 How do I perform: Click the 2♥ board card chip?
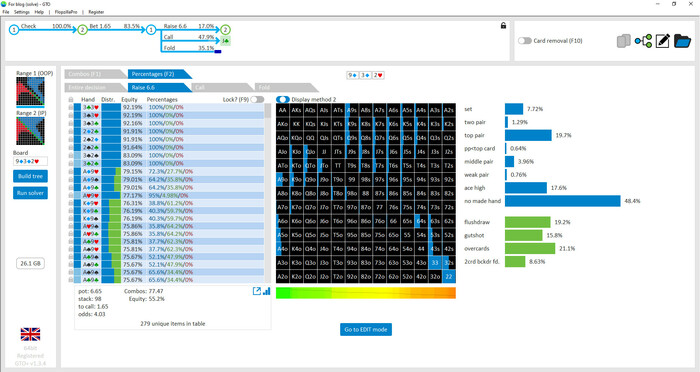click(378, 75)
